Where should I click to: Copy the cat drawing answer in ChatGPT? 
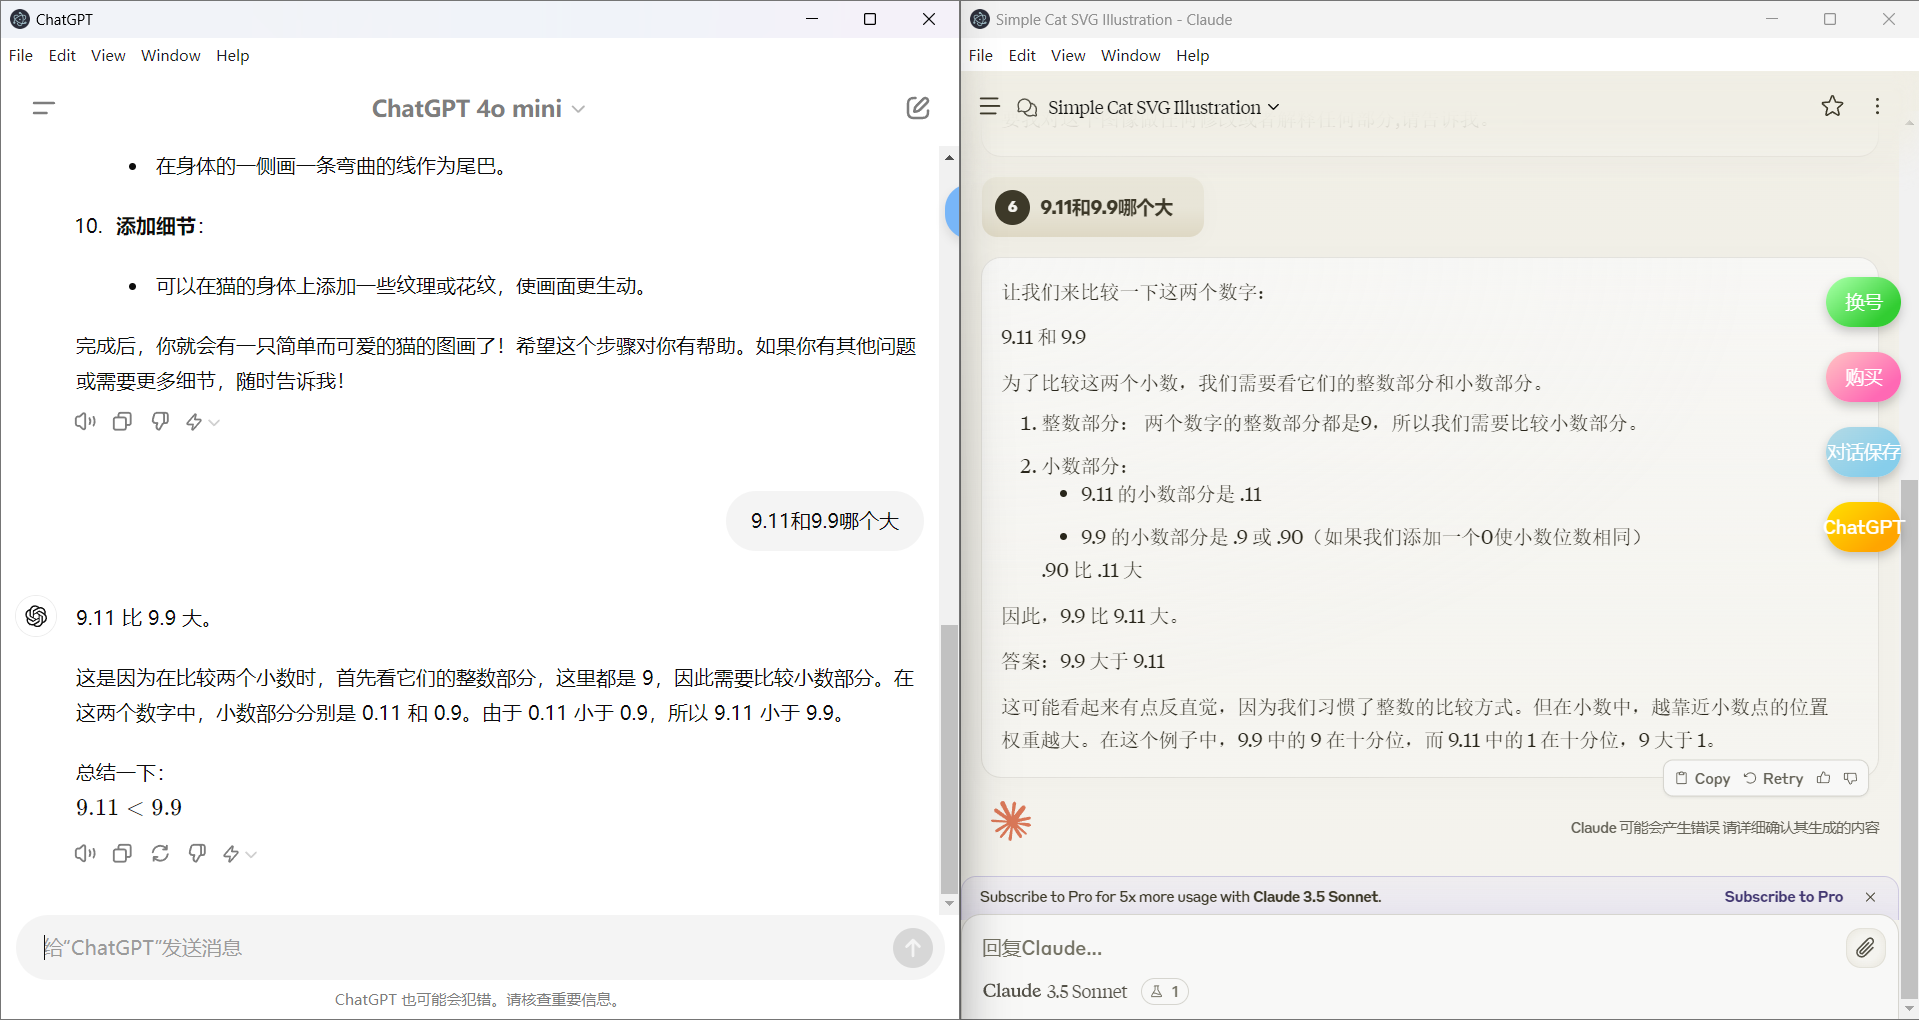click(x=122, y=422)
